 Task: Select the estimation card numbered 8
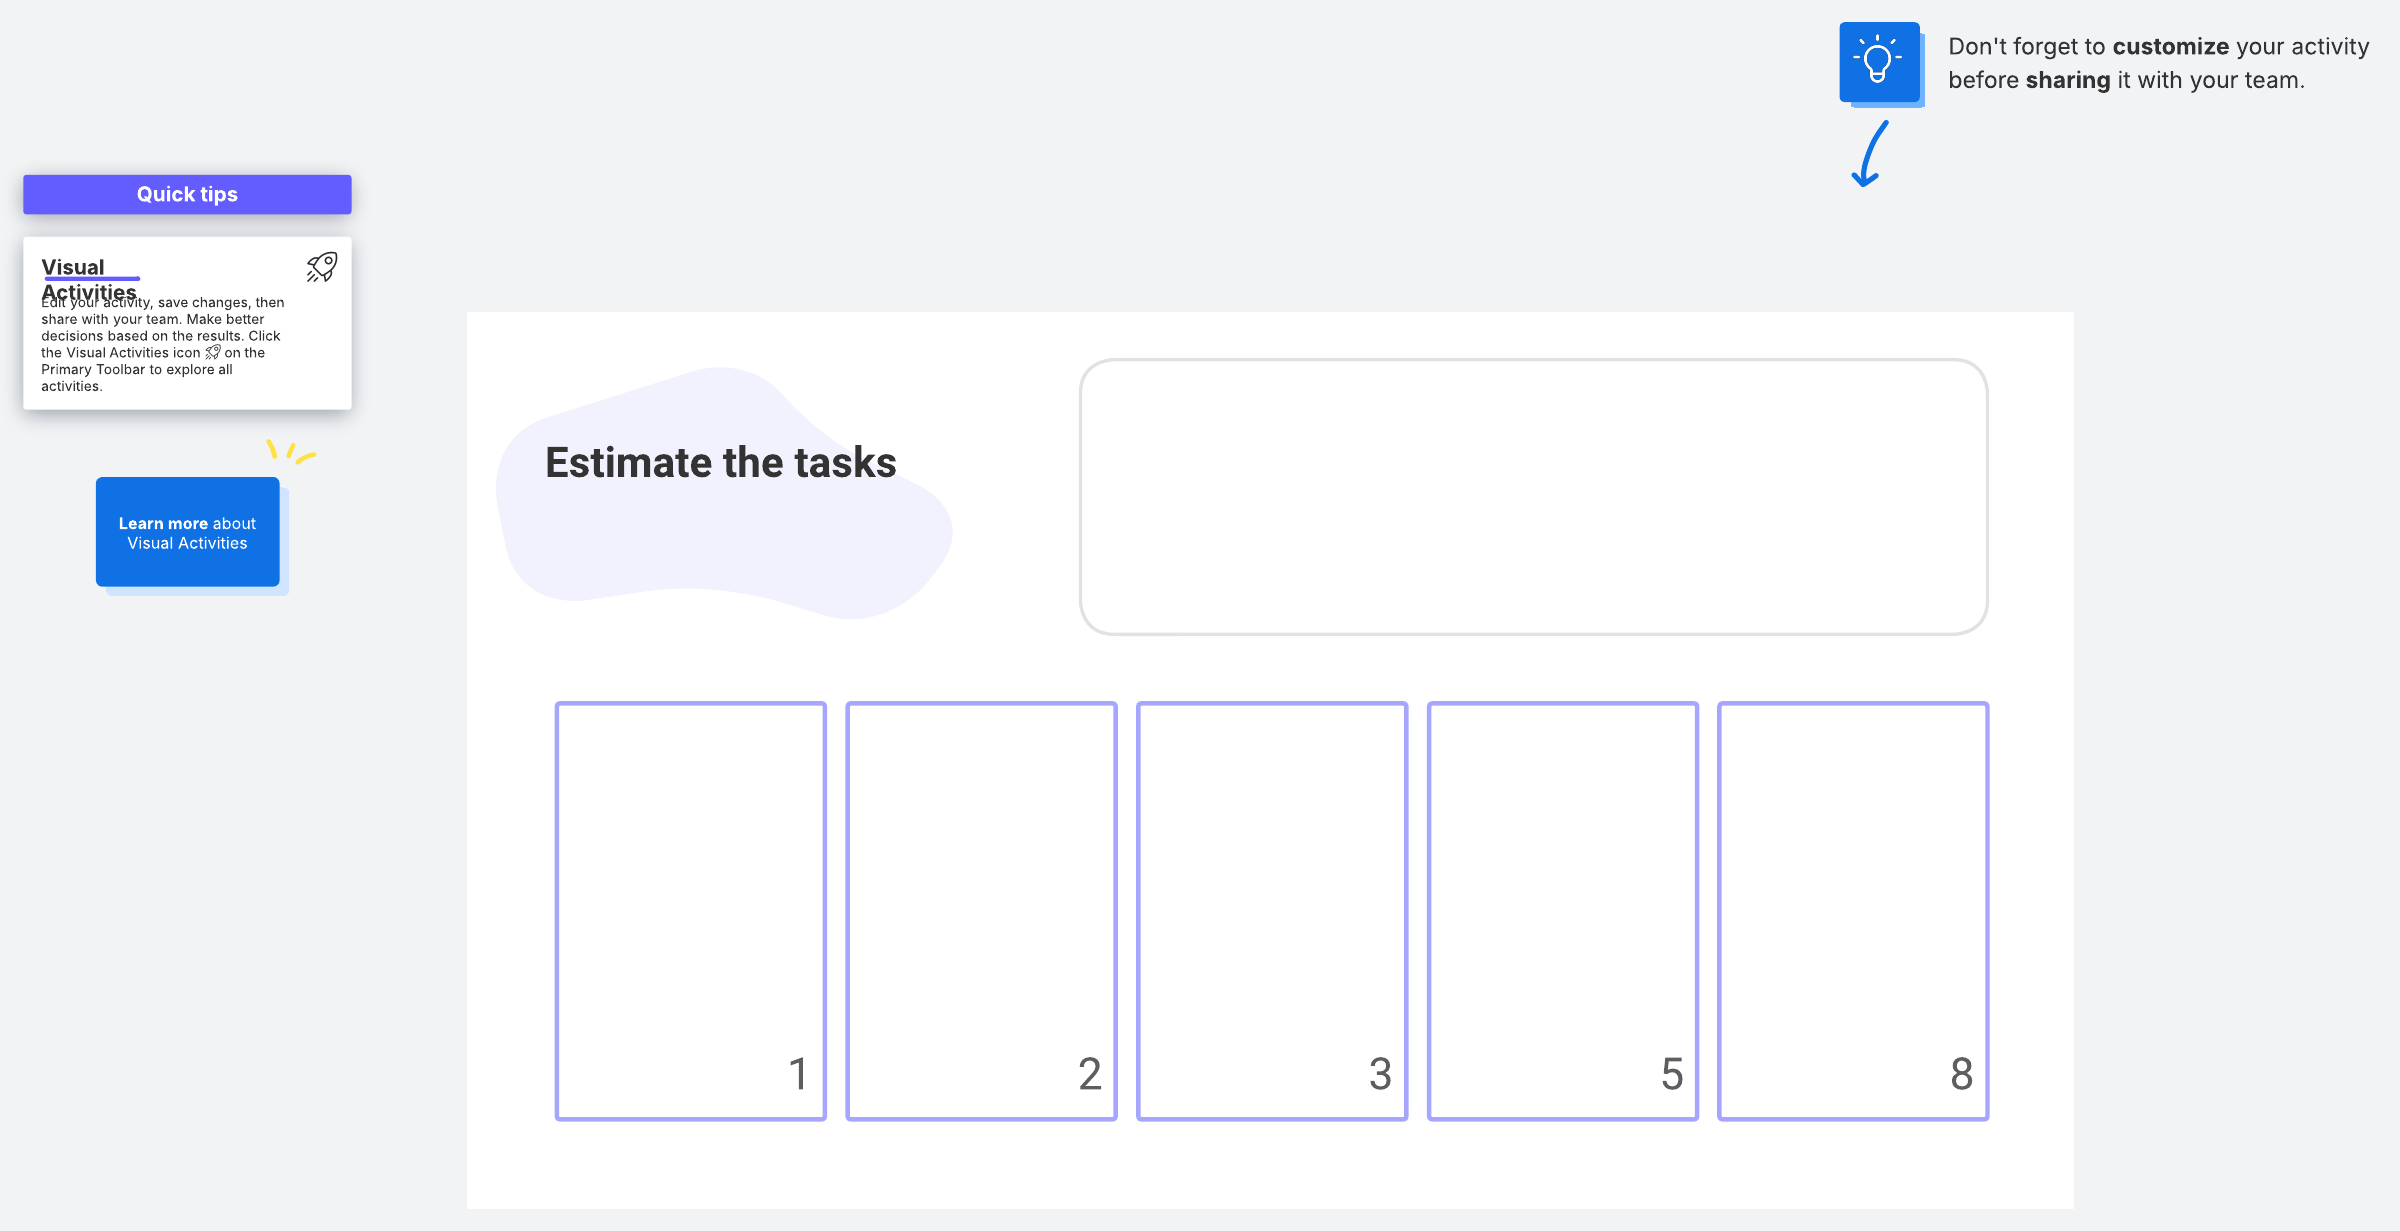pos(1853,910)
